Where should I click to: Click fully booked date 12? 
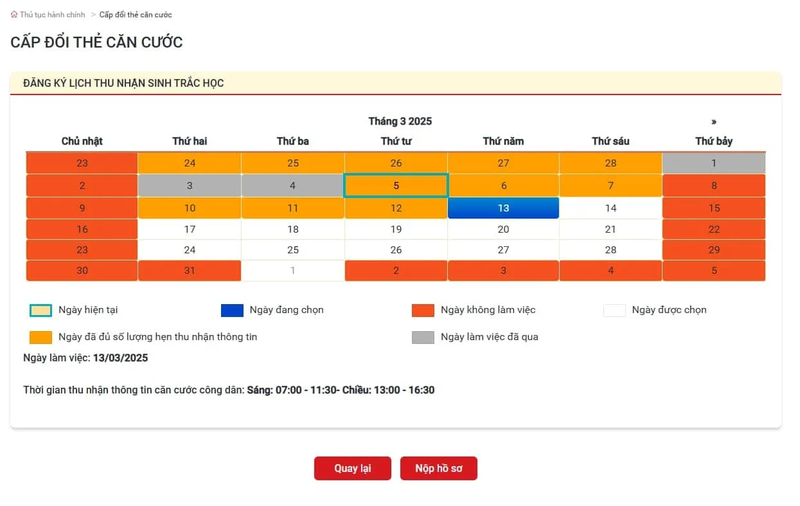click(396, 208)
